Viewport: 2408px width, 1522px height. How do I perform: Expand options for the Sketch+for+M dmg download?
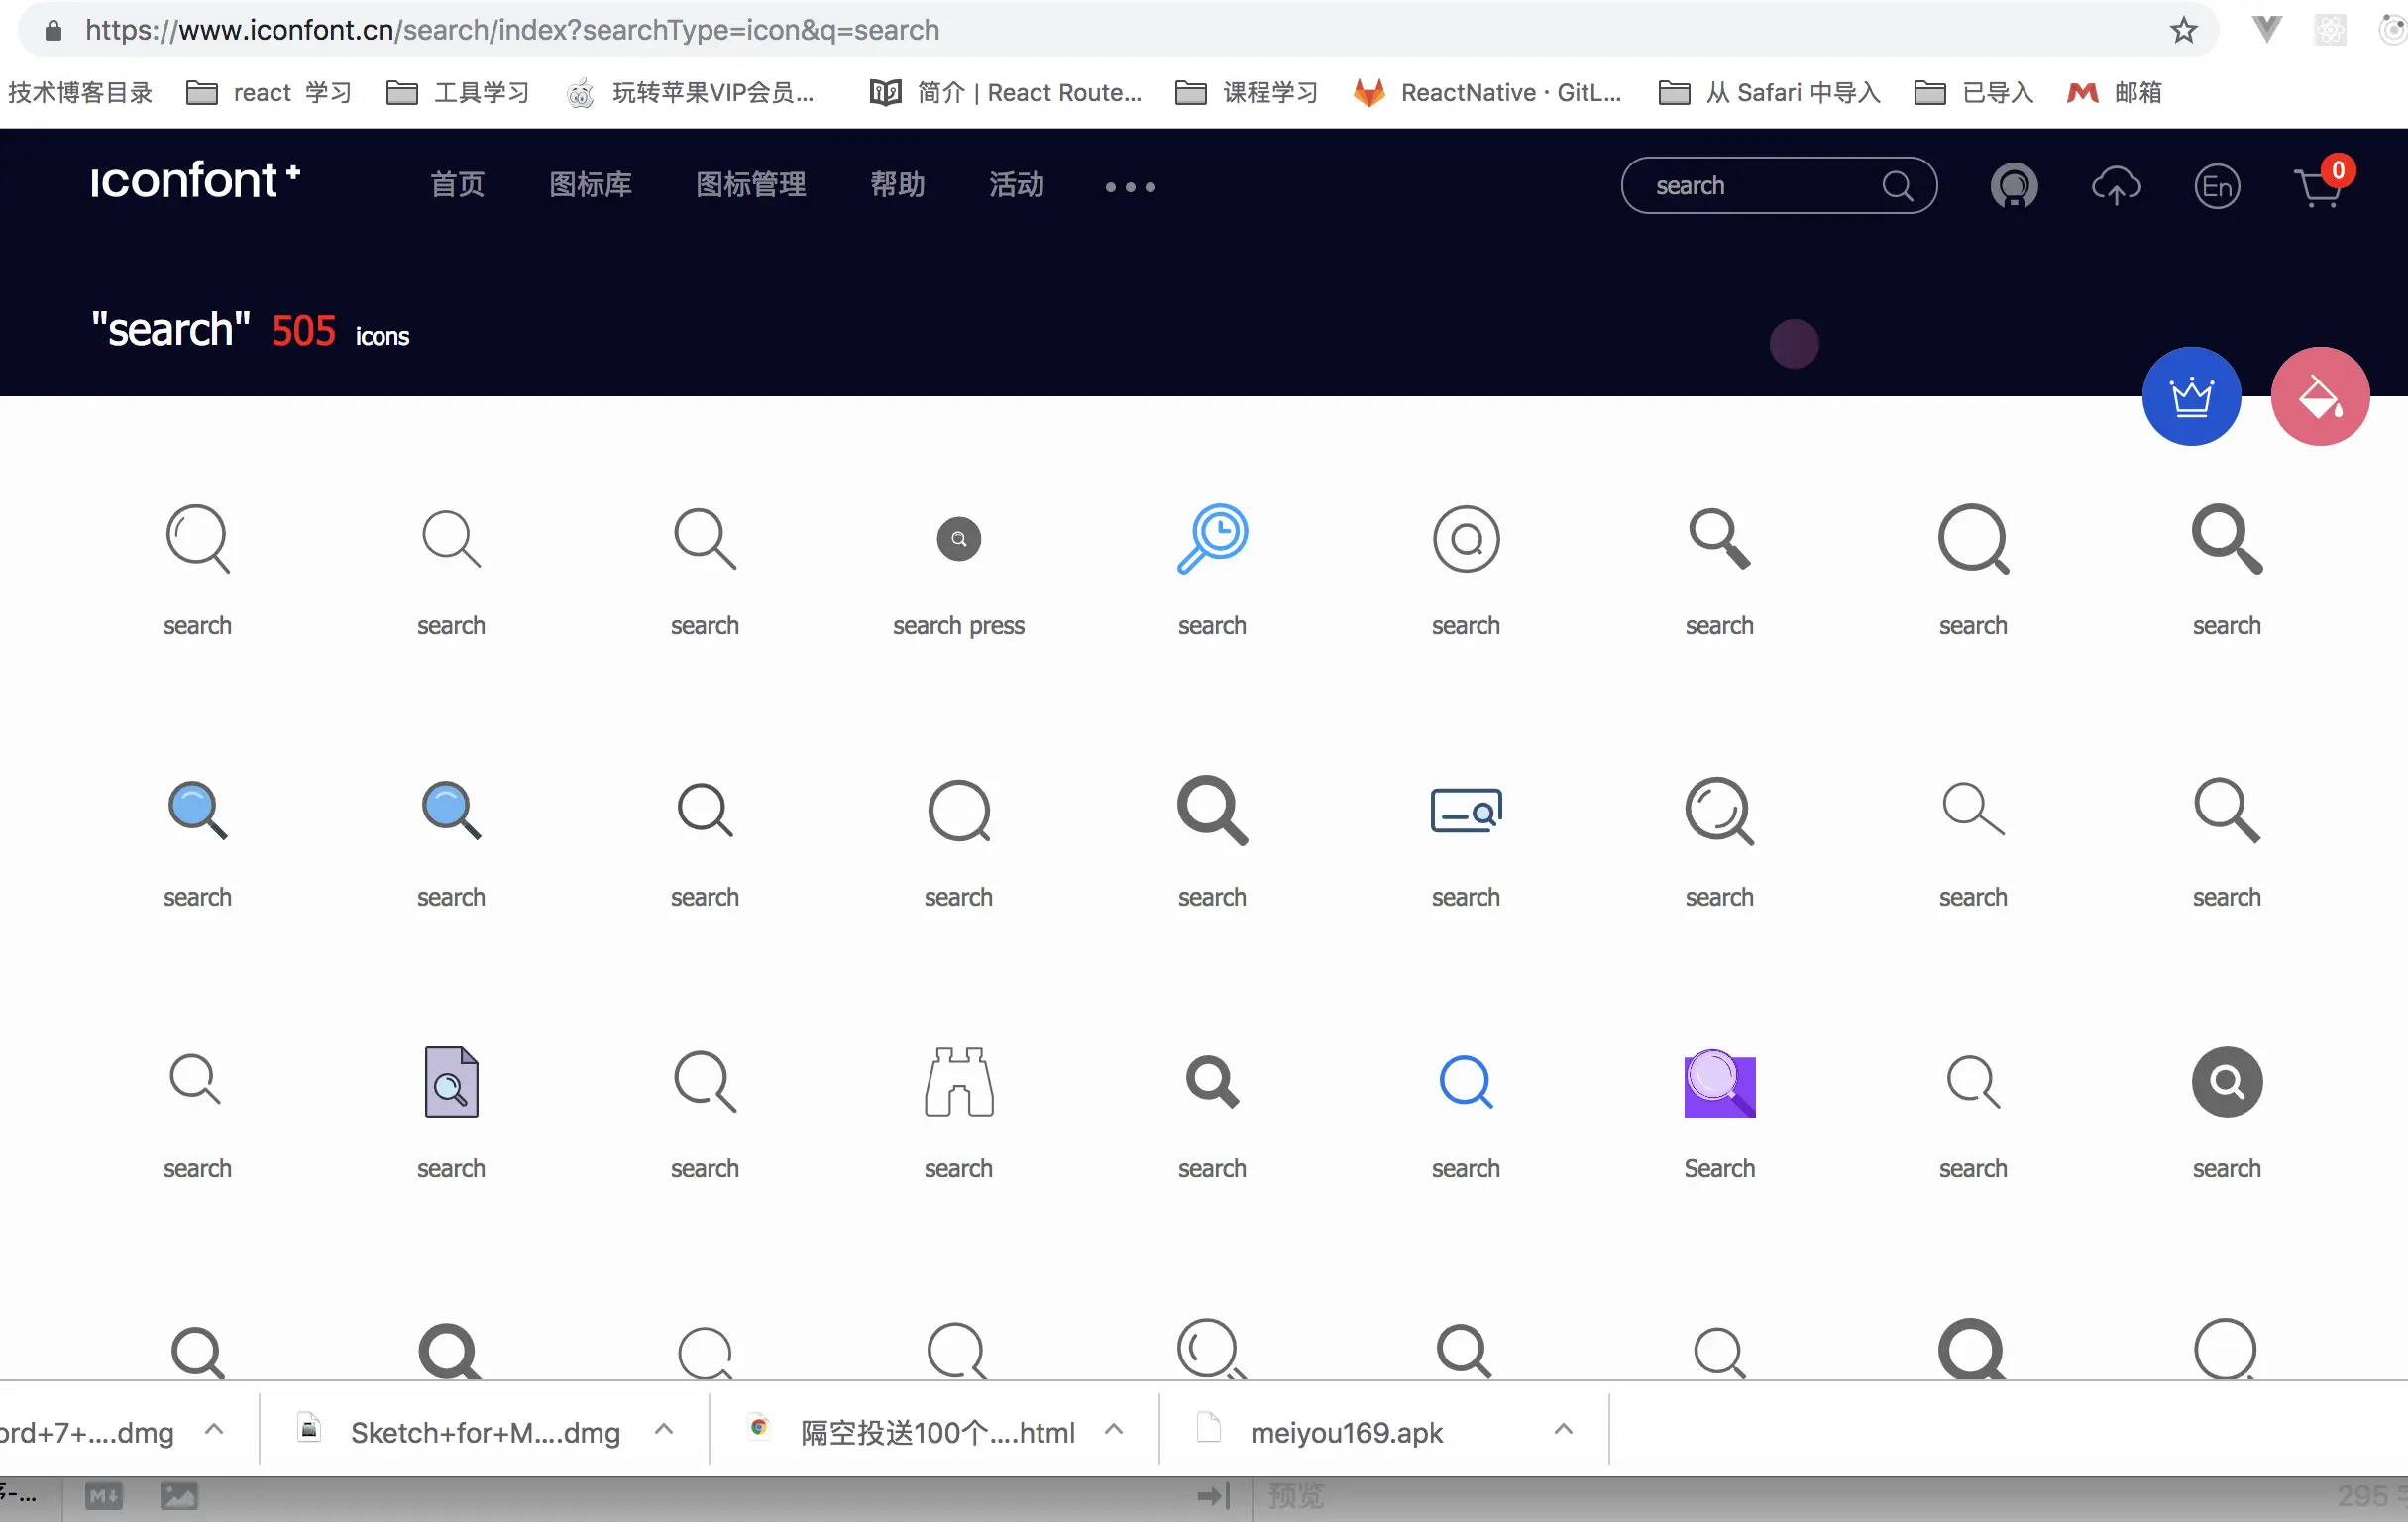coord(663,1430)
